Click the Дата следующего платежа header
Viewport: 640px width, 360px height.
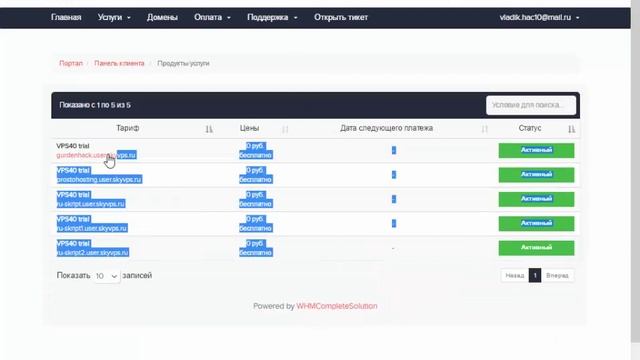(386, 128)
